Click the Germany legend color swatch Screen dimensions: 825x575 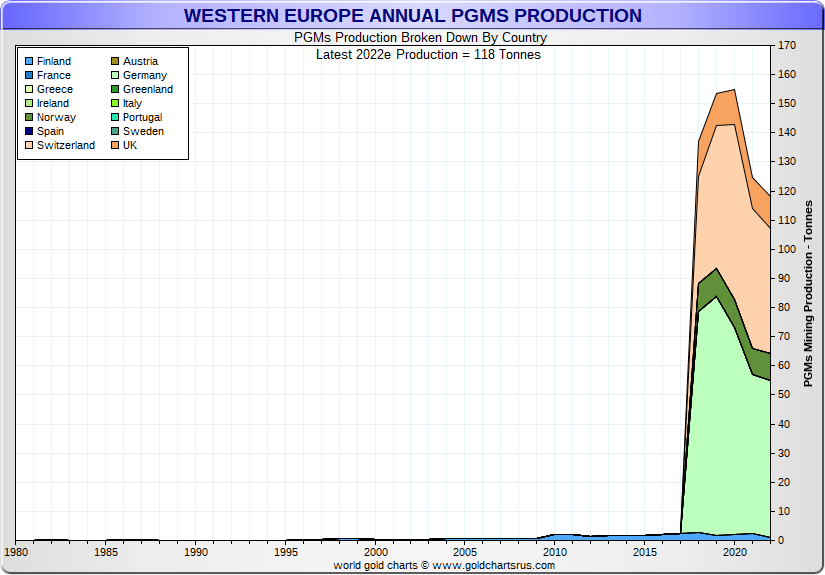pyautogui.click(x=114, y=76)
